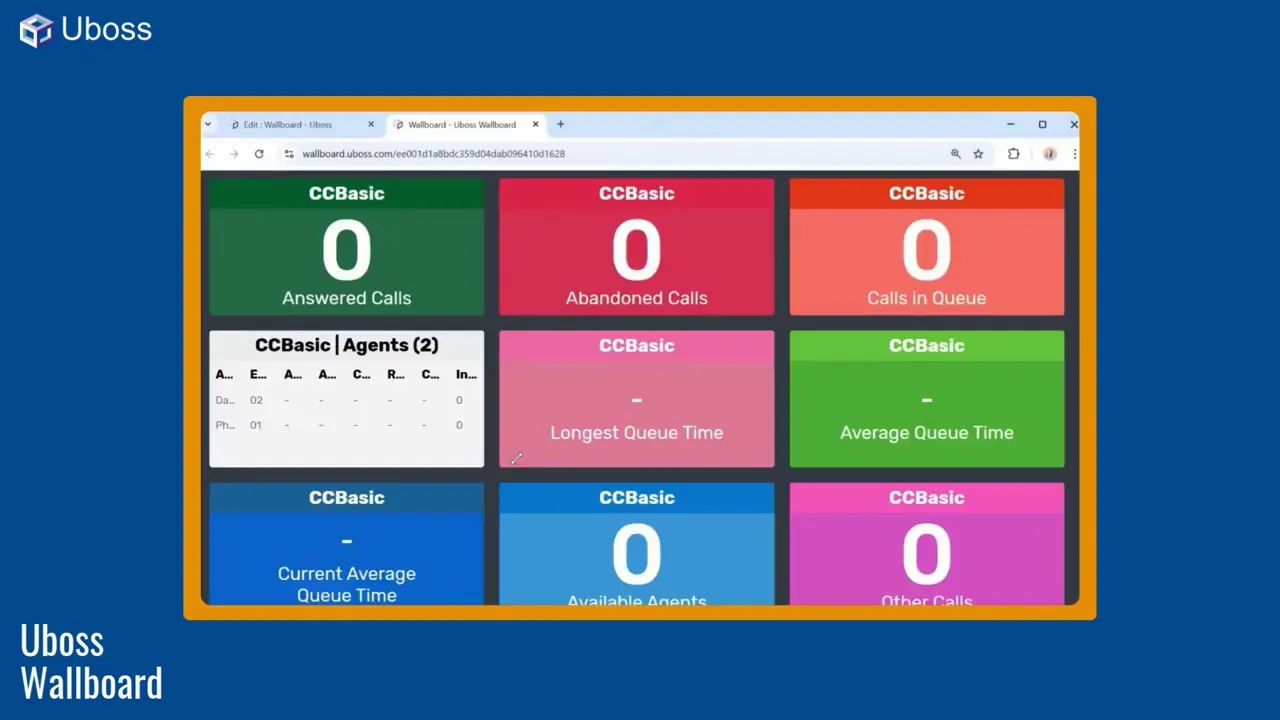Click the CCBasic | Agents (2) heading
1280x720 pixels.
(x=346, y=345)
